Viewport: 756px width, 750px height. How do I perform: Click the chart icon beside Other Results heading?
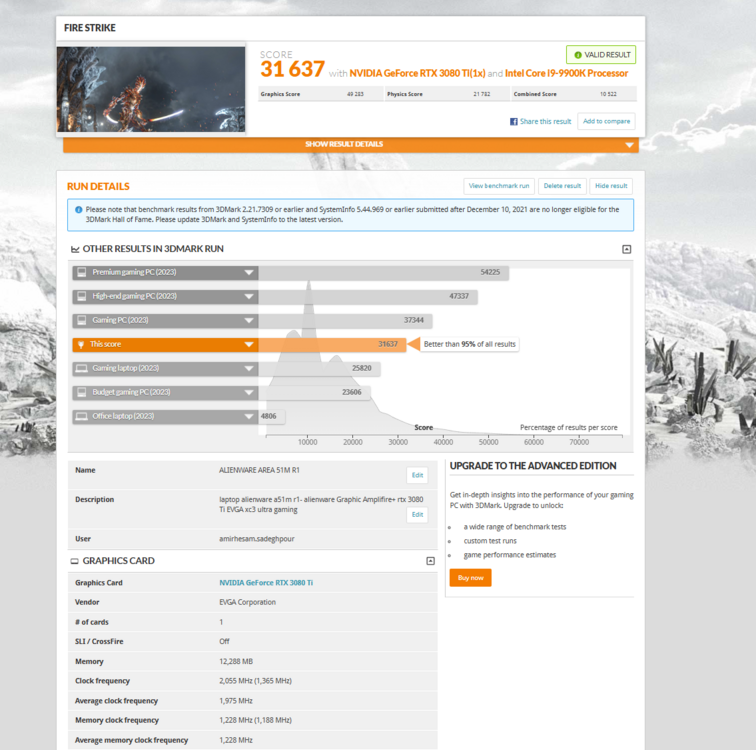75,249
